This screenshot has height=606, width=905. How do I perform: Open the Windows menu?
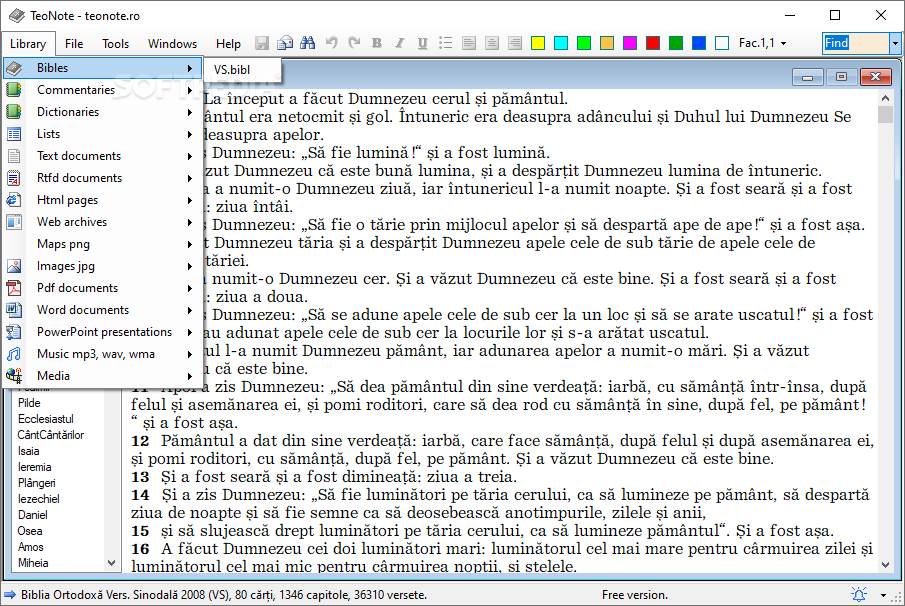click(x=172, y=44)
